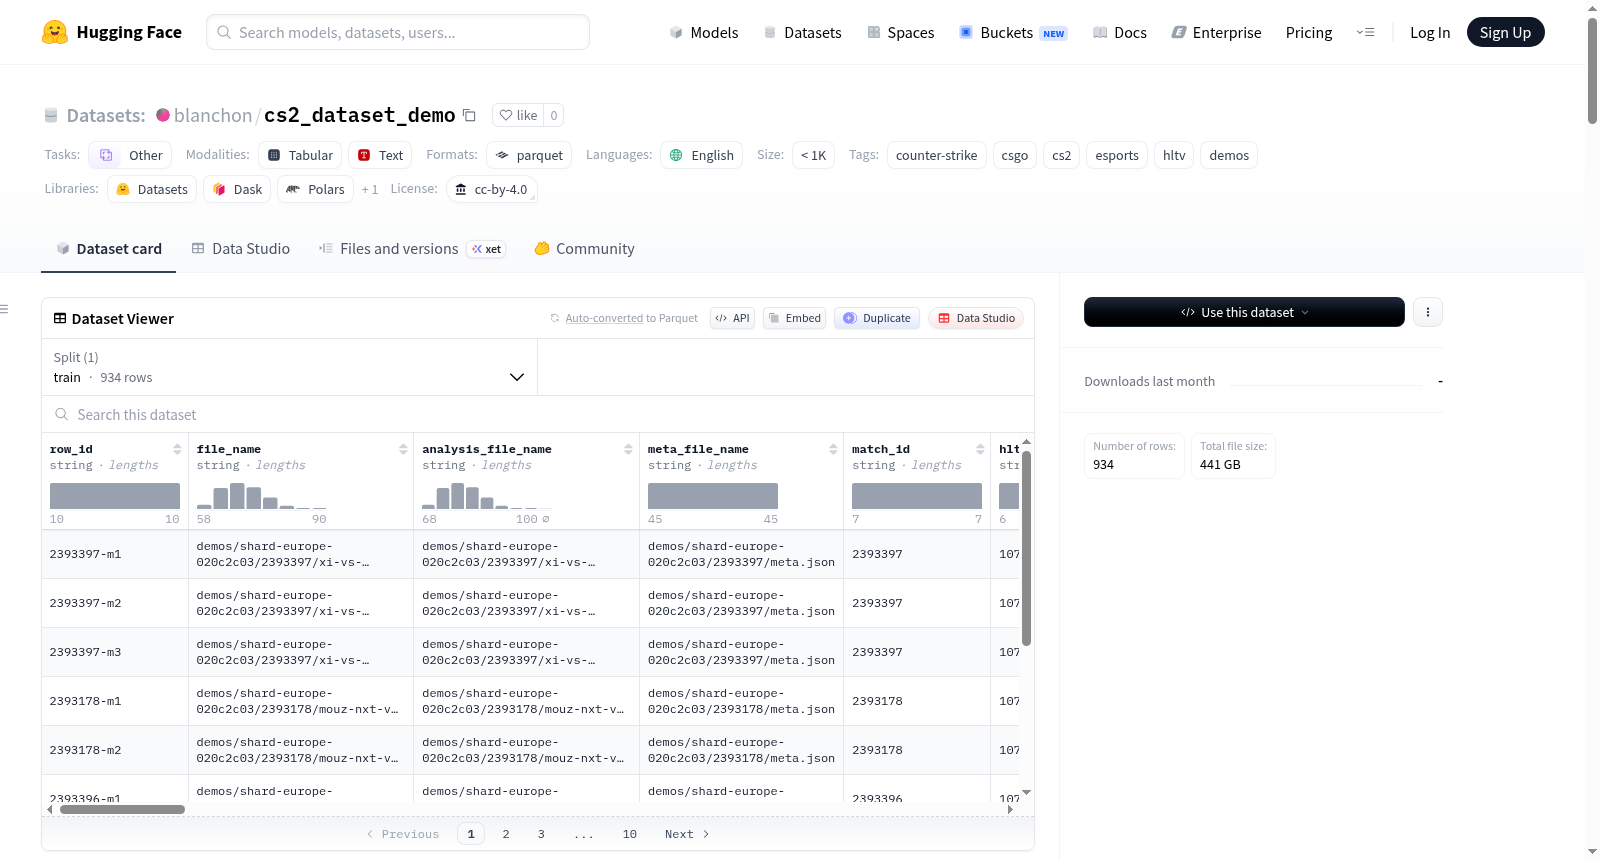Select the Polars library tag

click(315, 189)
